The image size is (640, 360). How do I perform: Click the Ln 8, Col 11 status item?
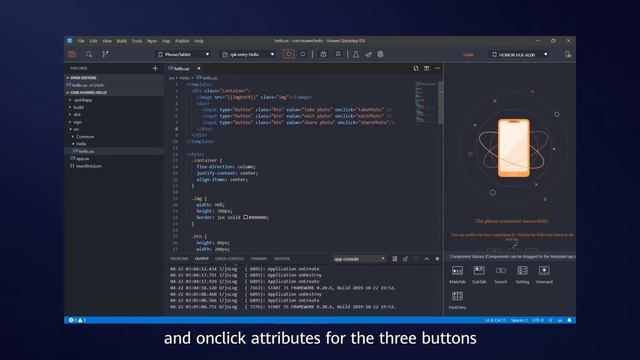[x=495, y=320]
